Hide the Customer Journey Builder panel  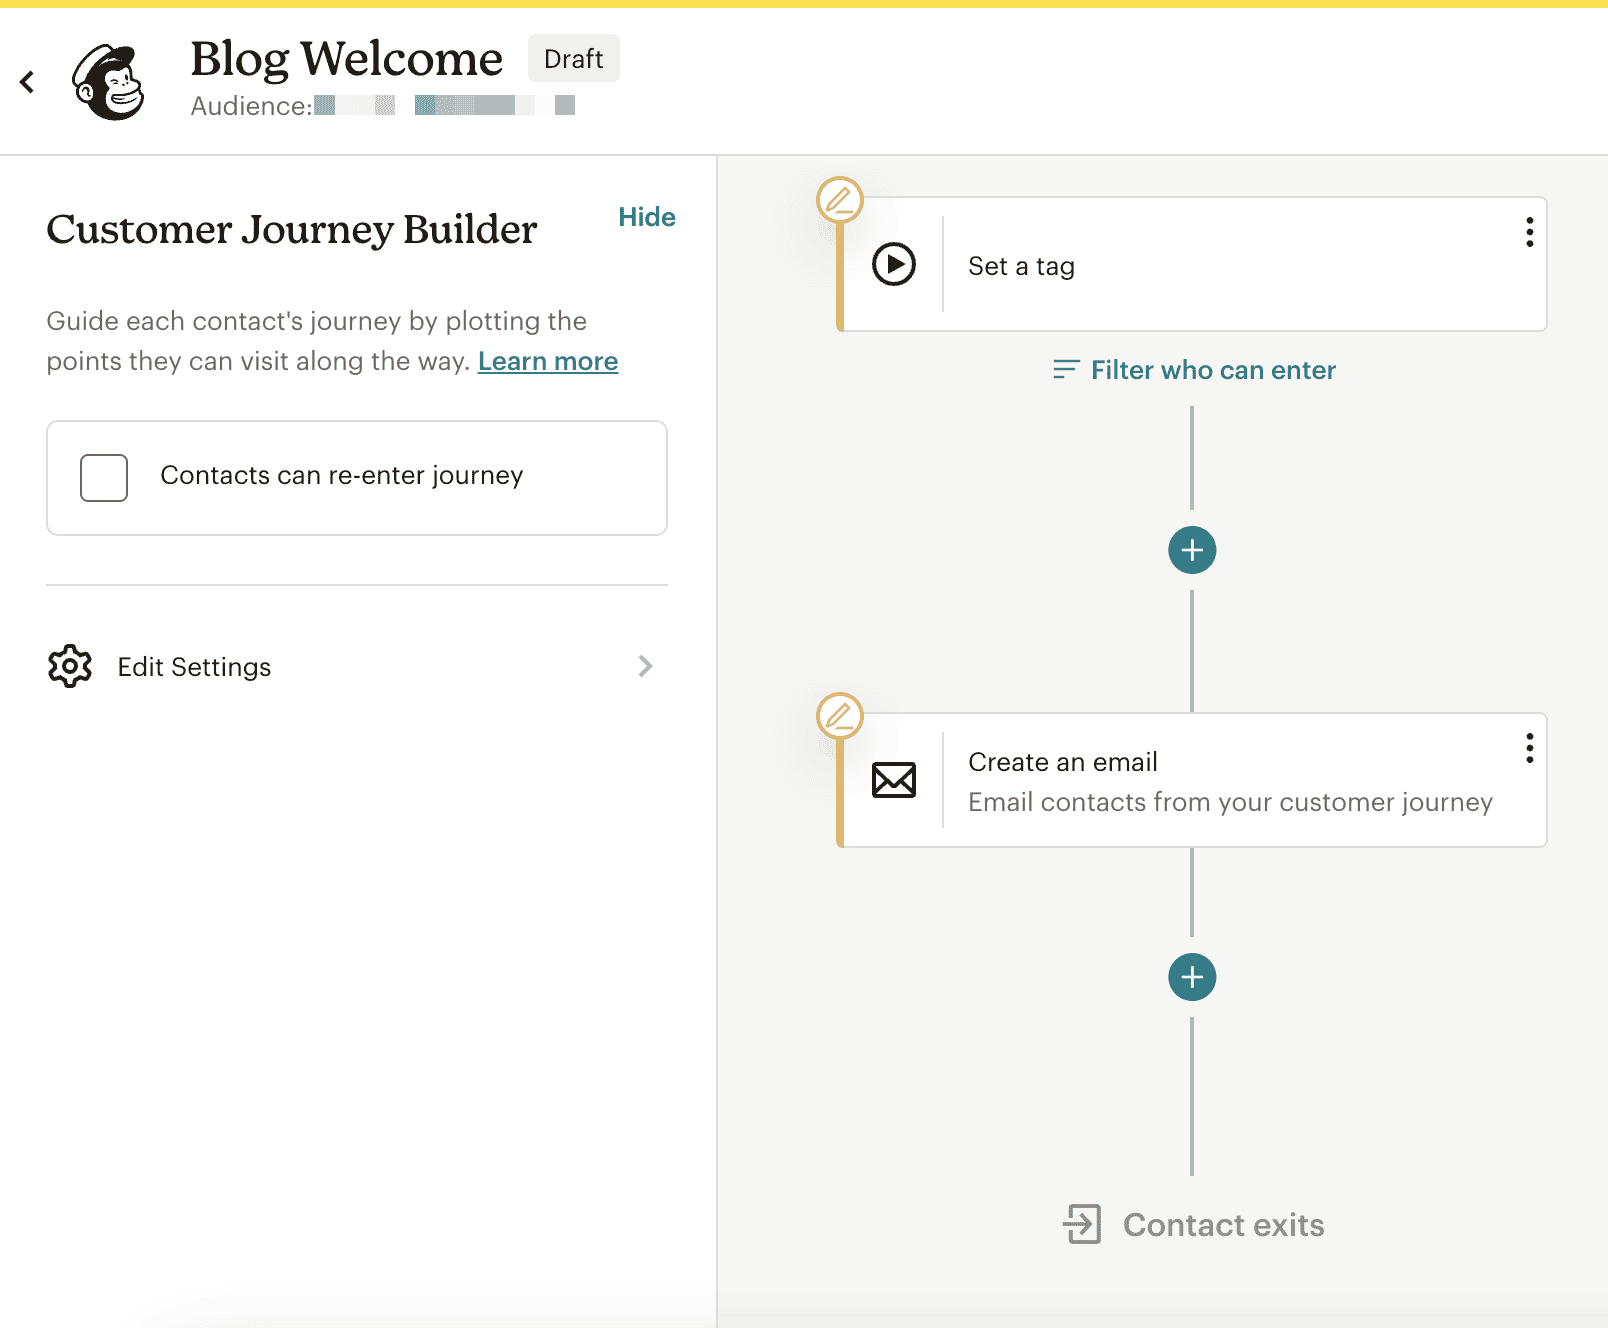[x=647, y=216]
